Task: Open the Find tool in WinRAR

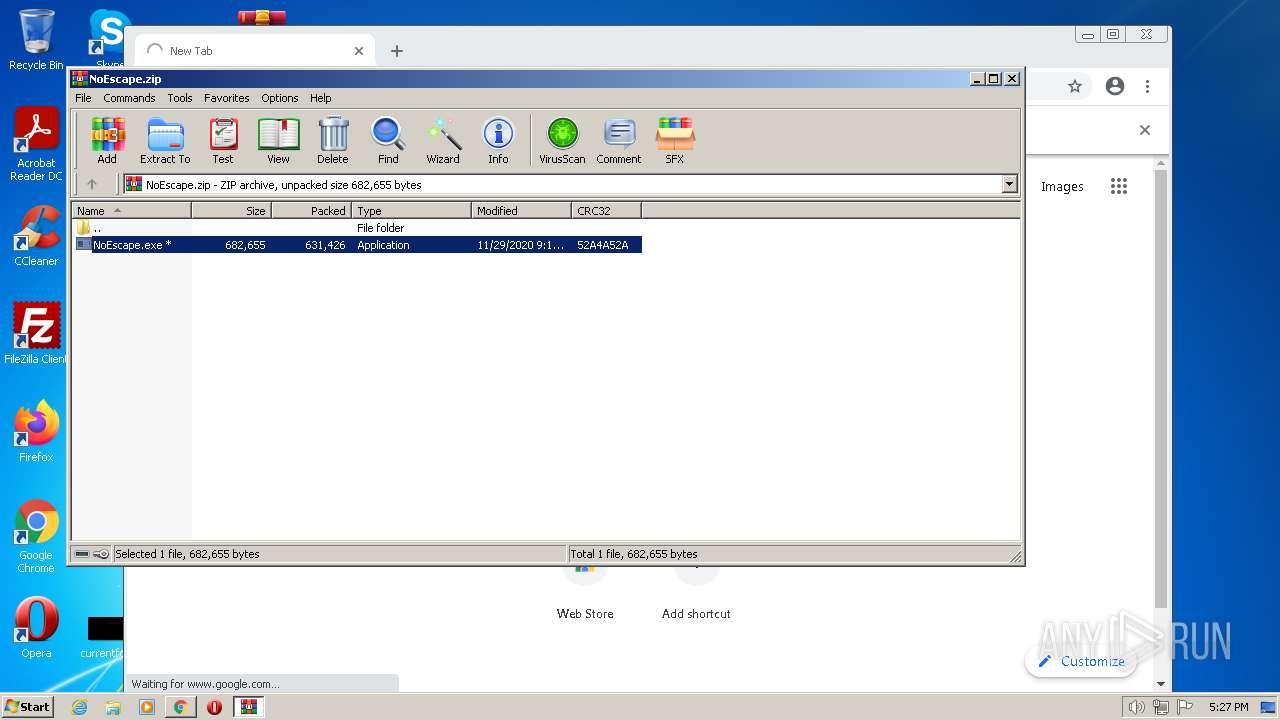Action: (388, 140)
